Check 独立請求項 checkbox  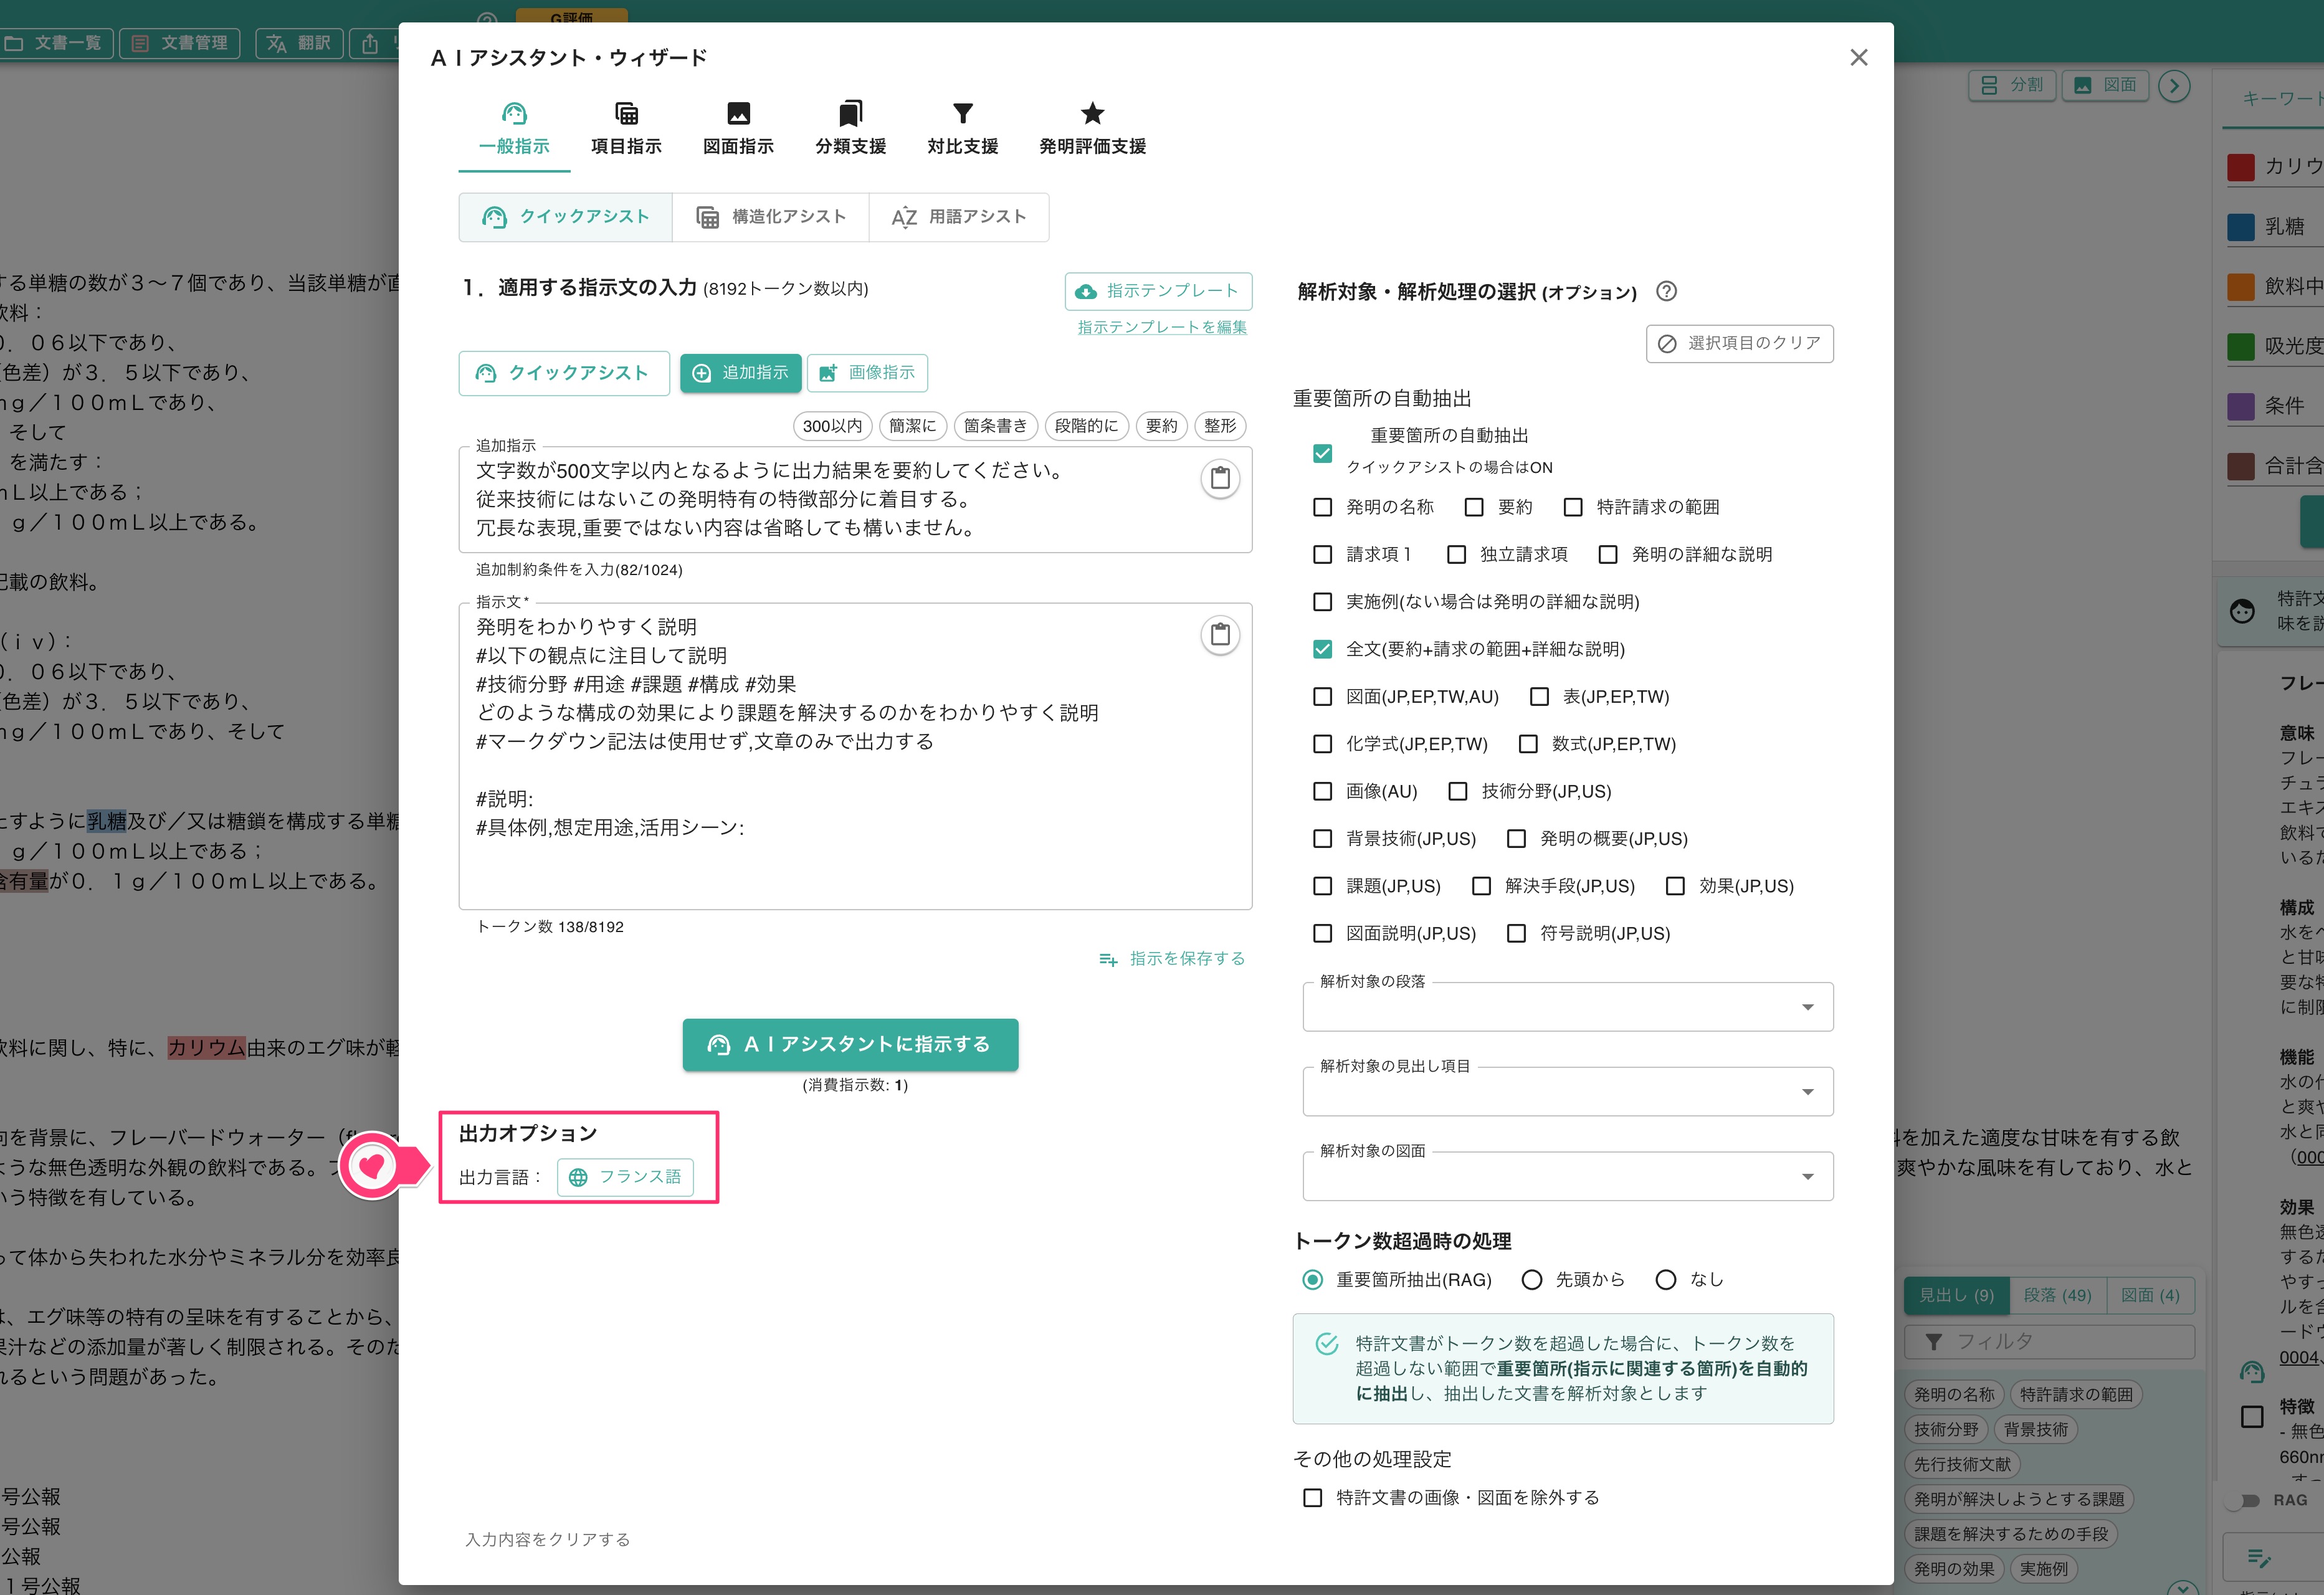[x=1457, y=555]
